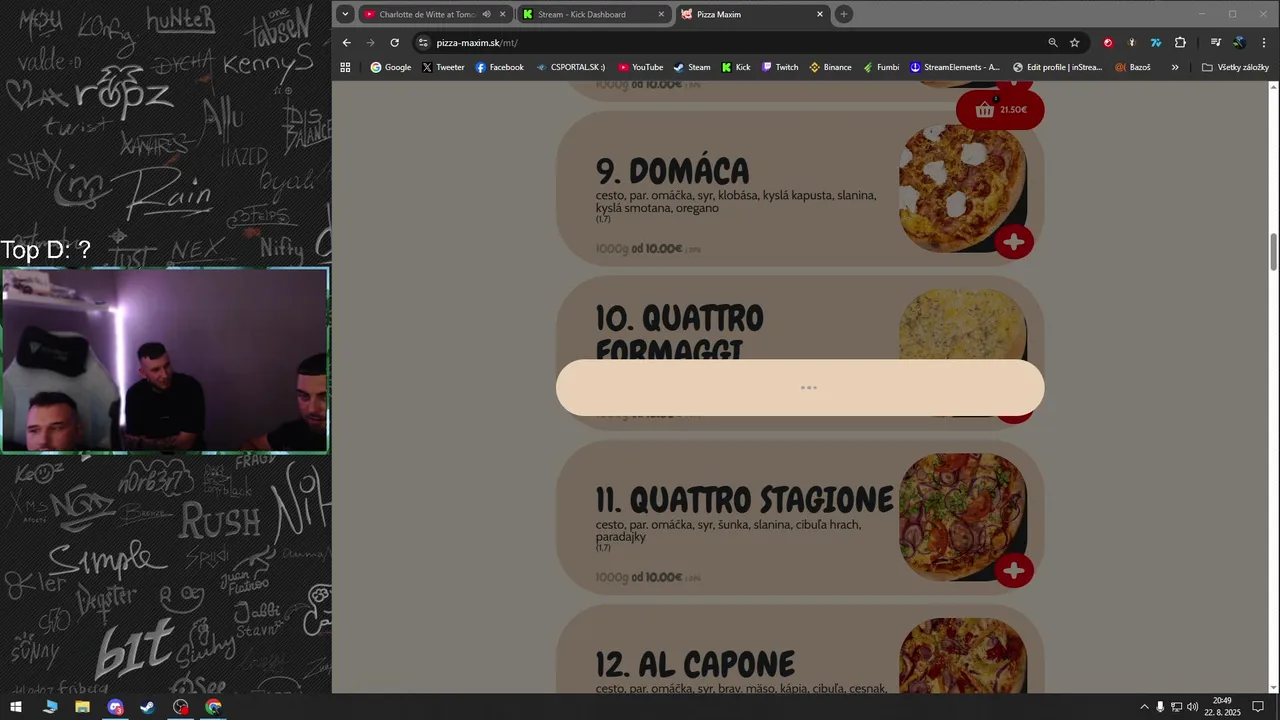
Task: Add 11. Quattro Stagione with plus button
Action: (1014, 570)
